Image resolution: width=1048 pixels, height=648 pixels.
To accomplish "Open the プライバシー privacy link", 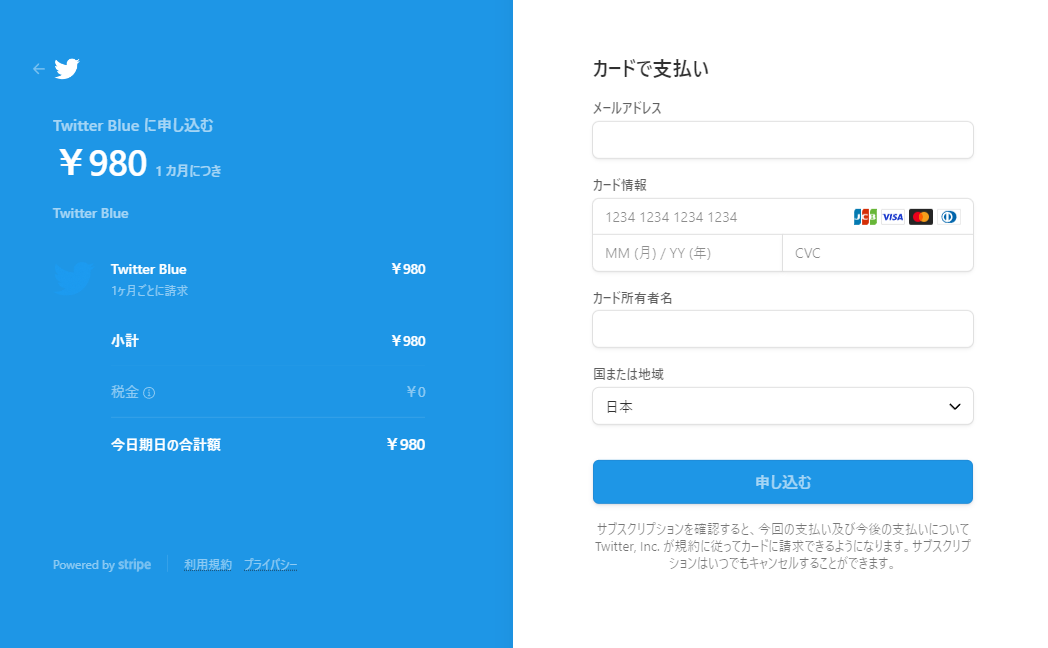I will click(x=270, y=565).
